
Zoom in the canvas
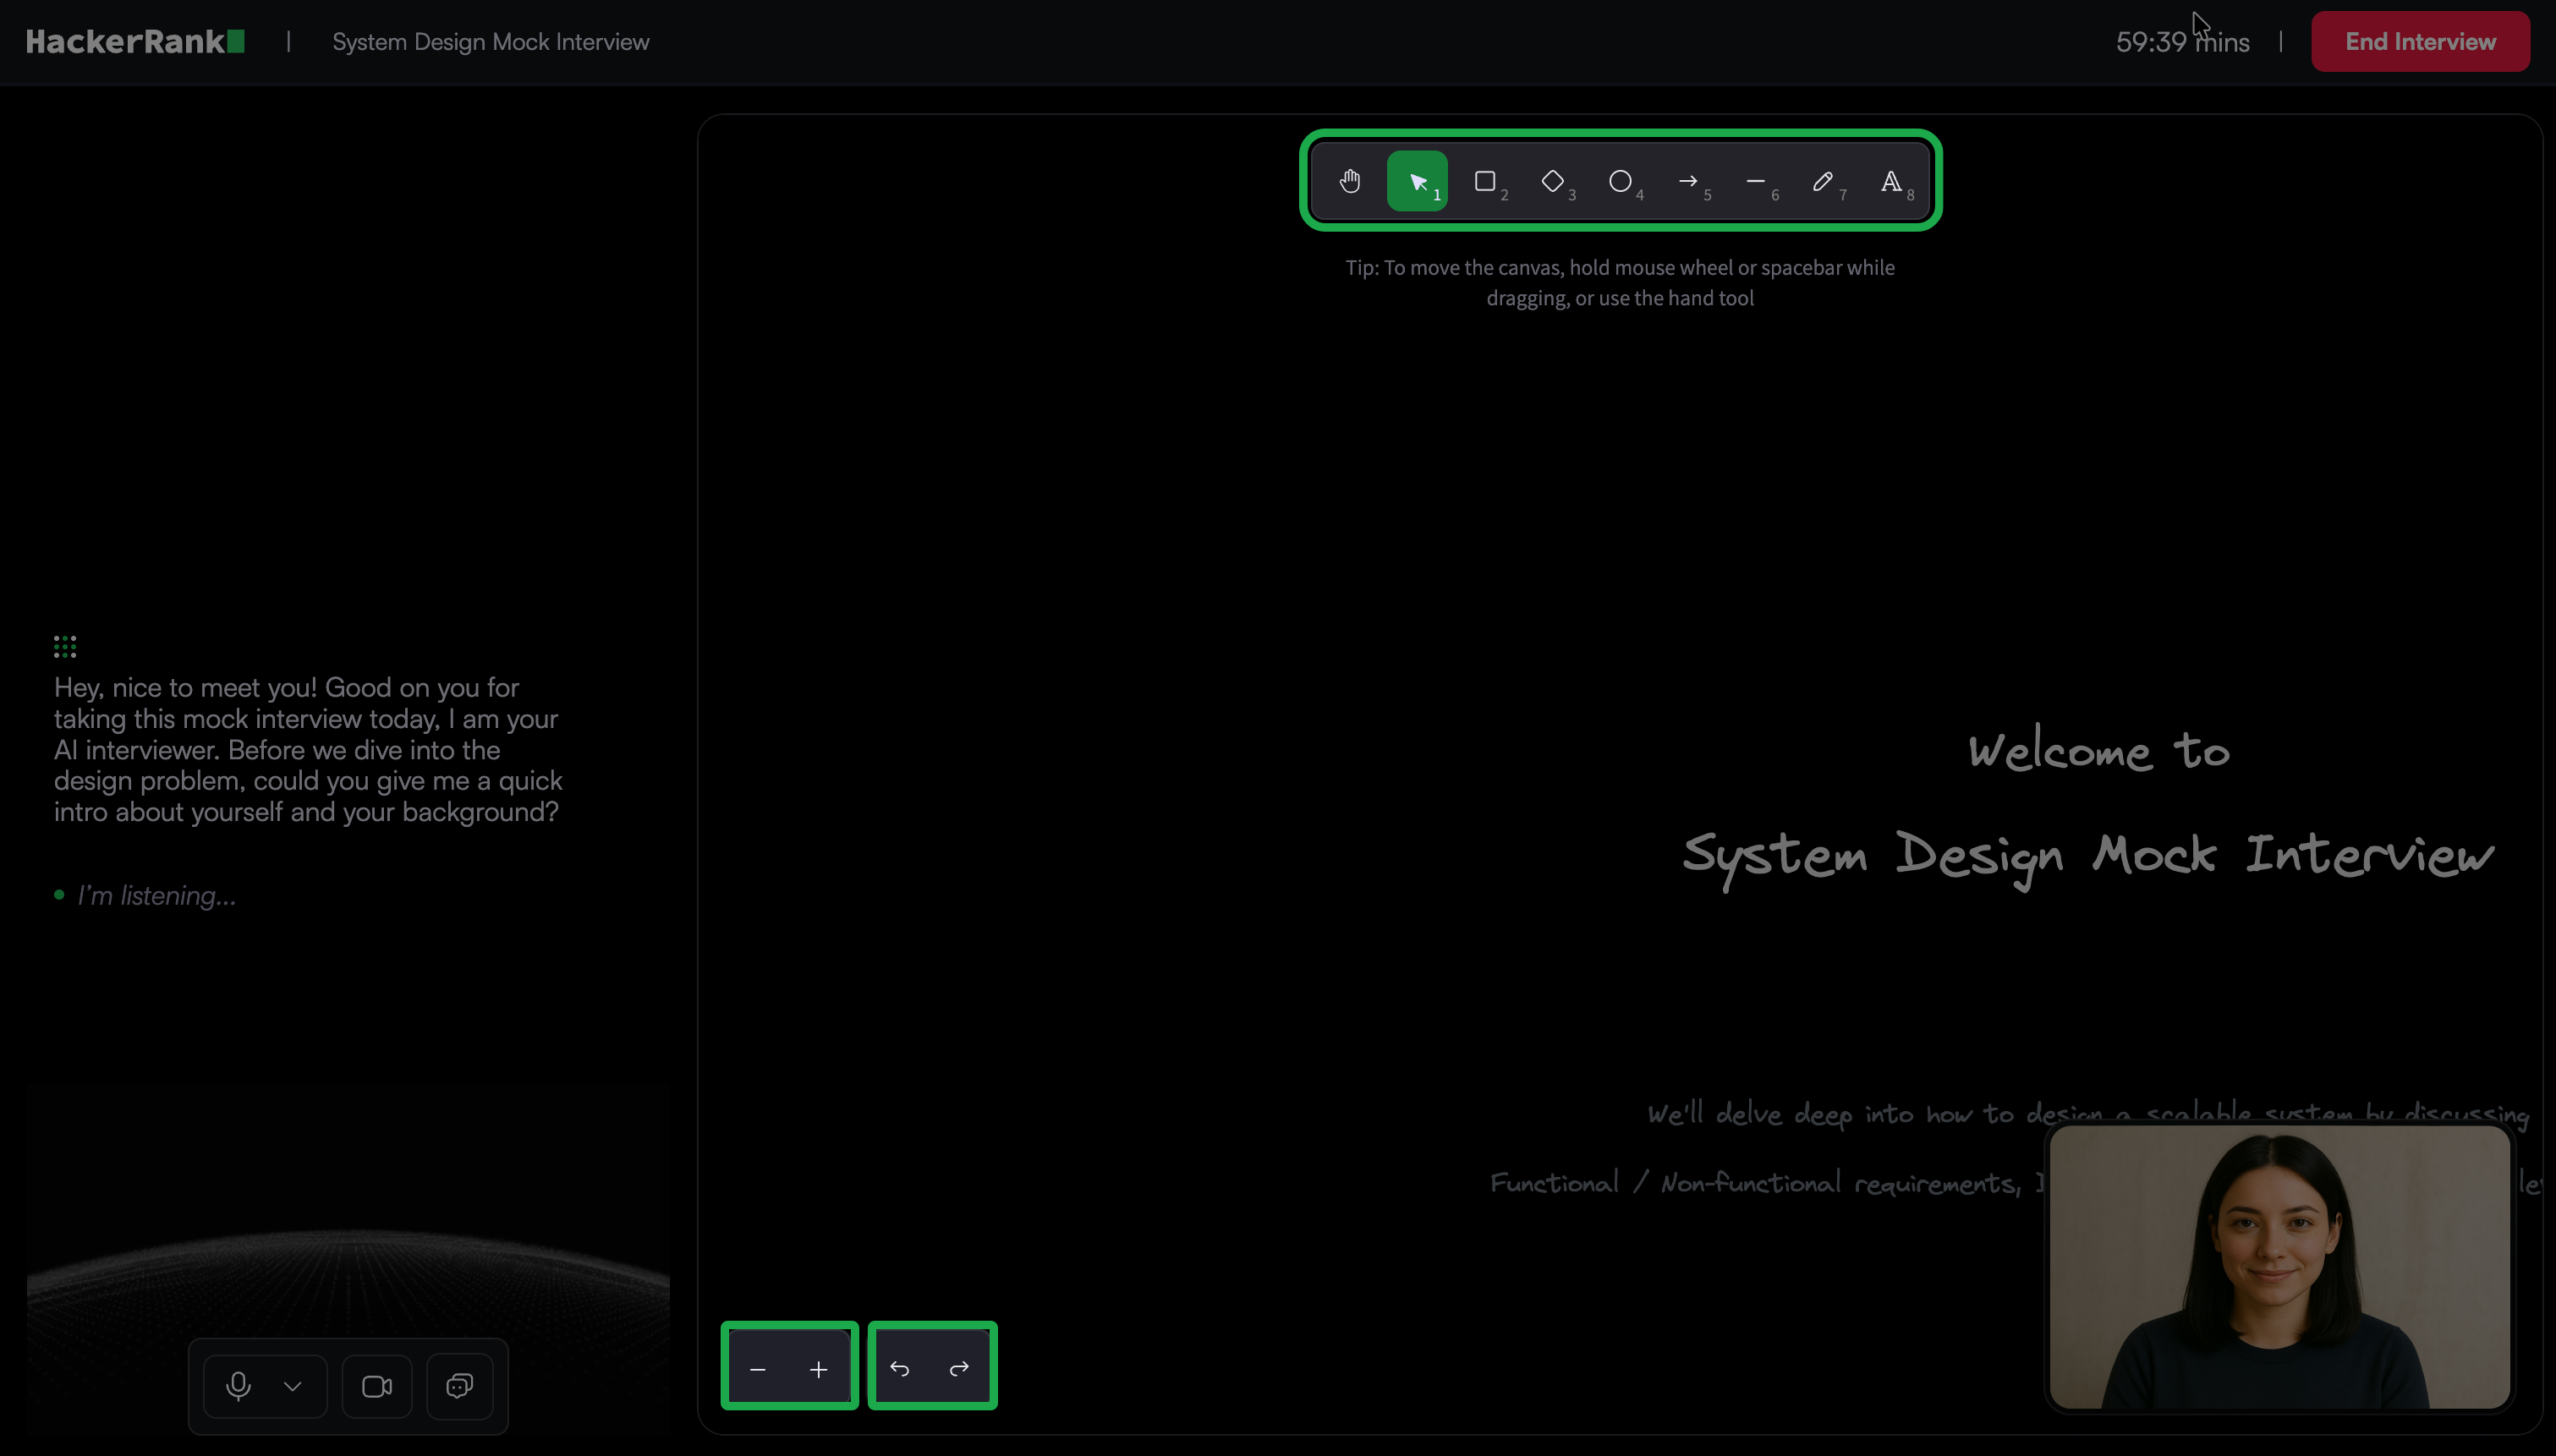(x=819, y=1369)
